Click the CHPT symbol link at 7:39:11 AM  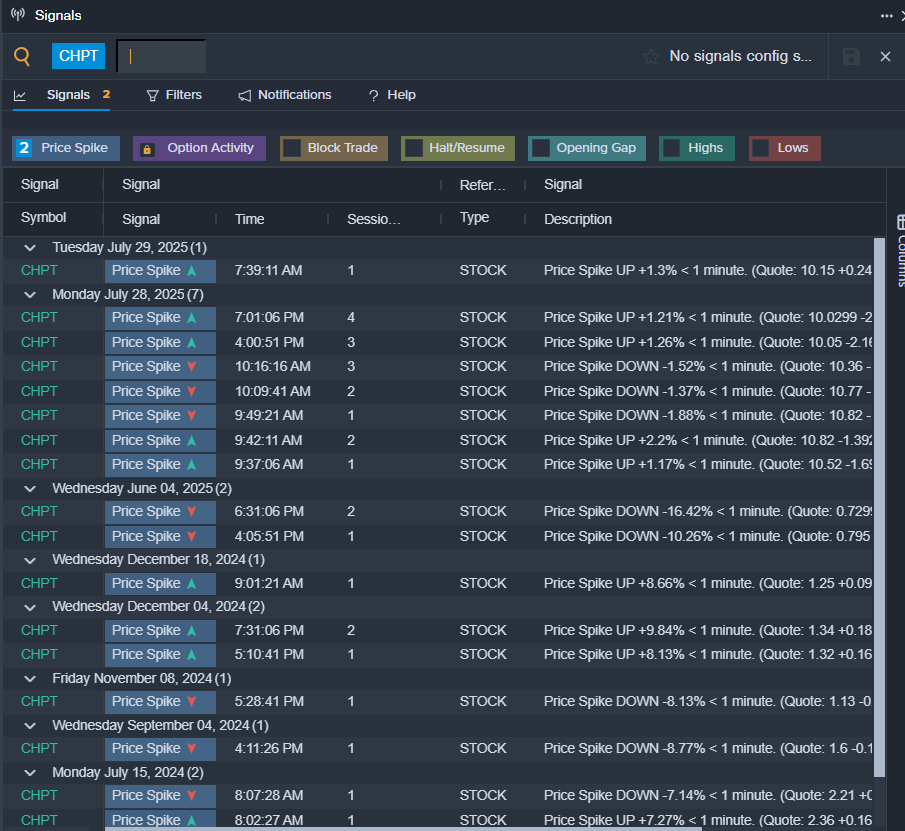tap(39, 271)
